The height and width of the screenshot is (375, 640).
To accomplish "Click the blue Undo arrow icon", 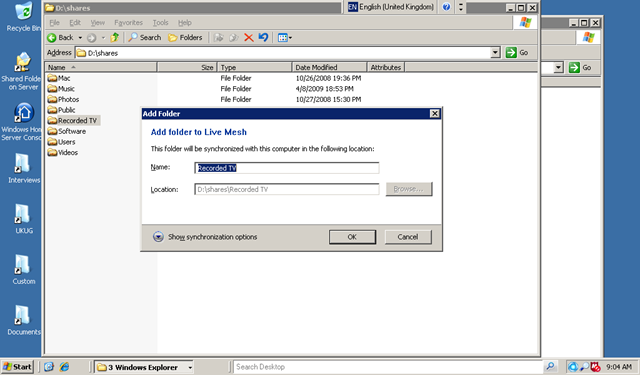I will (x=263, y=38).
